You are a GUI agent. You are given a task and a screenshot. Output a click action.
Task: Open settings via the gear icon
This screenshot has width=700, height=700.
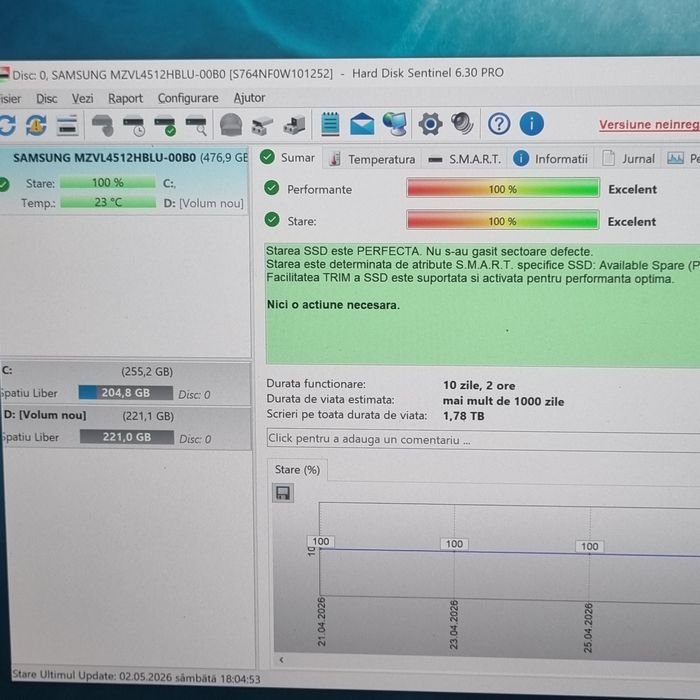[x=430, y=124]
